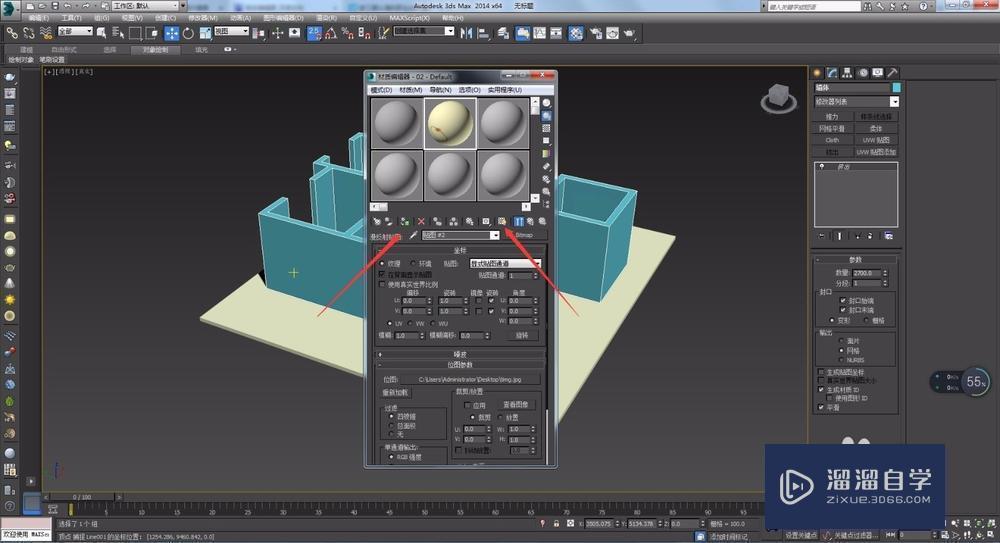This screenshot has width=1000, height=543.
Task: Open MAXScript menu in main menu bar
Action: click(410, 18)
